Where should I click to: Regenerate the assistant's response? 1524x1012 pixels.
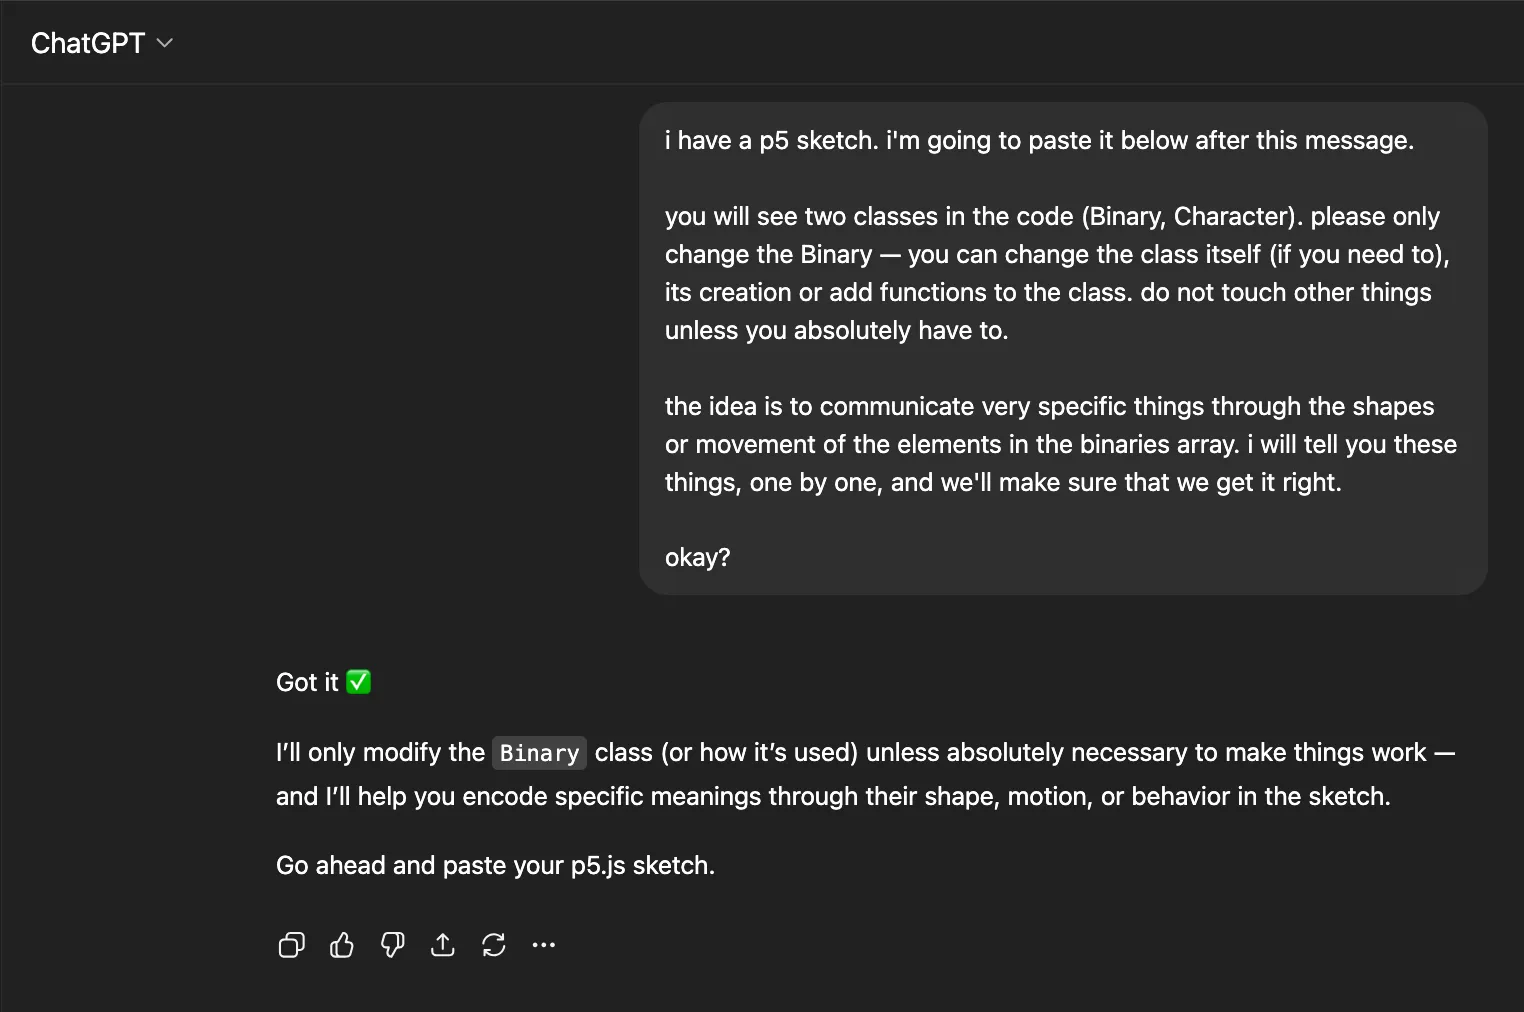494,945
